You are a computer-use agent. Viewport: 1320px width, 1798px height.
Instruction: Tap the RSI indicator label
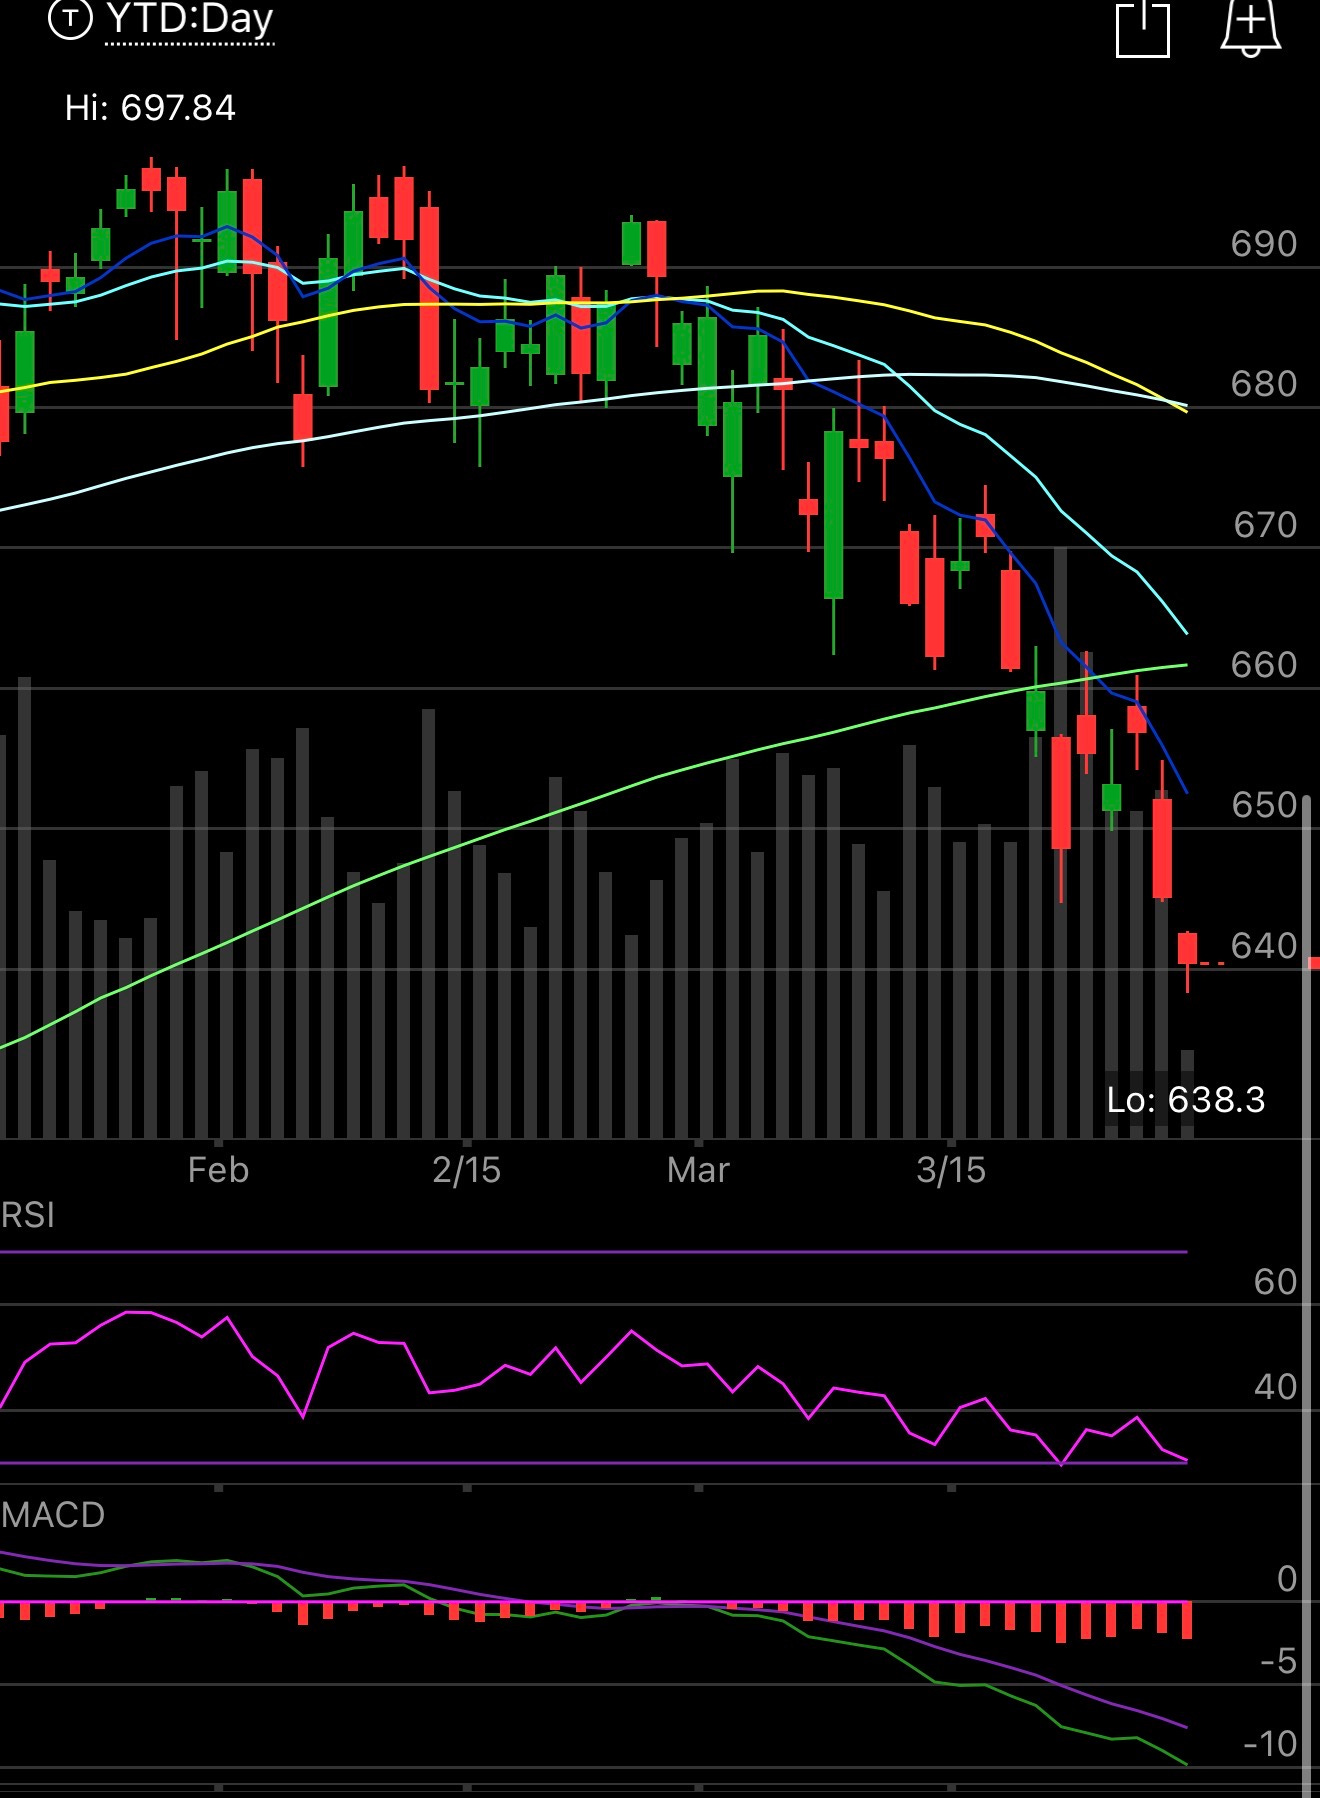coord(28,1215)
